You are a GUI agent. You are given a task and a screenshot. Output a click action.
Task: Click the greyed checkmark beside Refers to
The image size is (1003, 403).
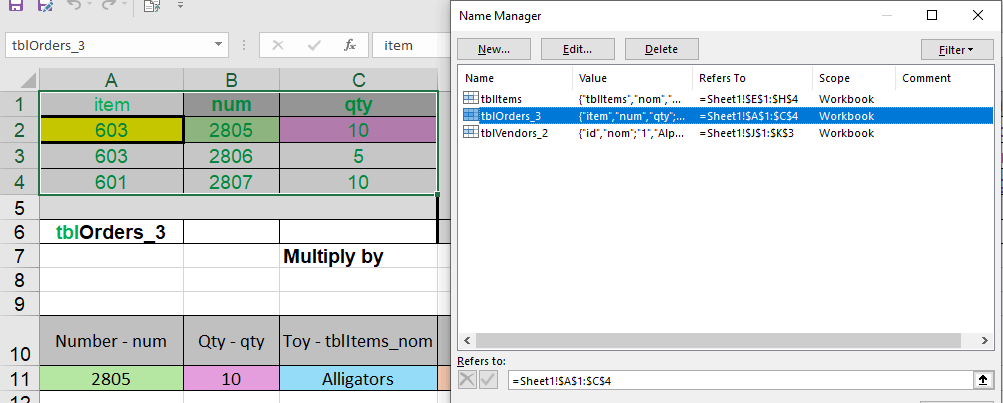488,380
